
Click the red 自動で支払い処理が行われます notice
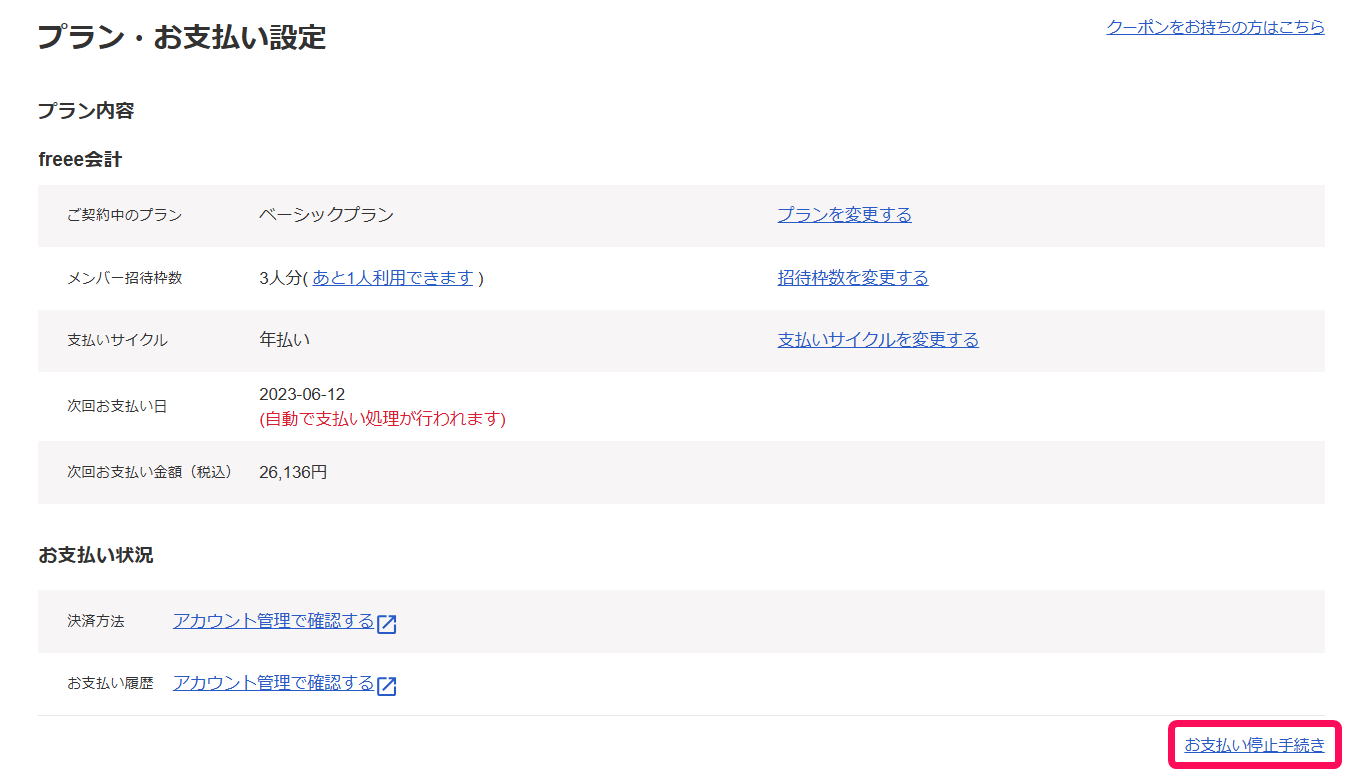(382, 419)
